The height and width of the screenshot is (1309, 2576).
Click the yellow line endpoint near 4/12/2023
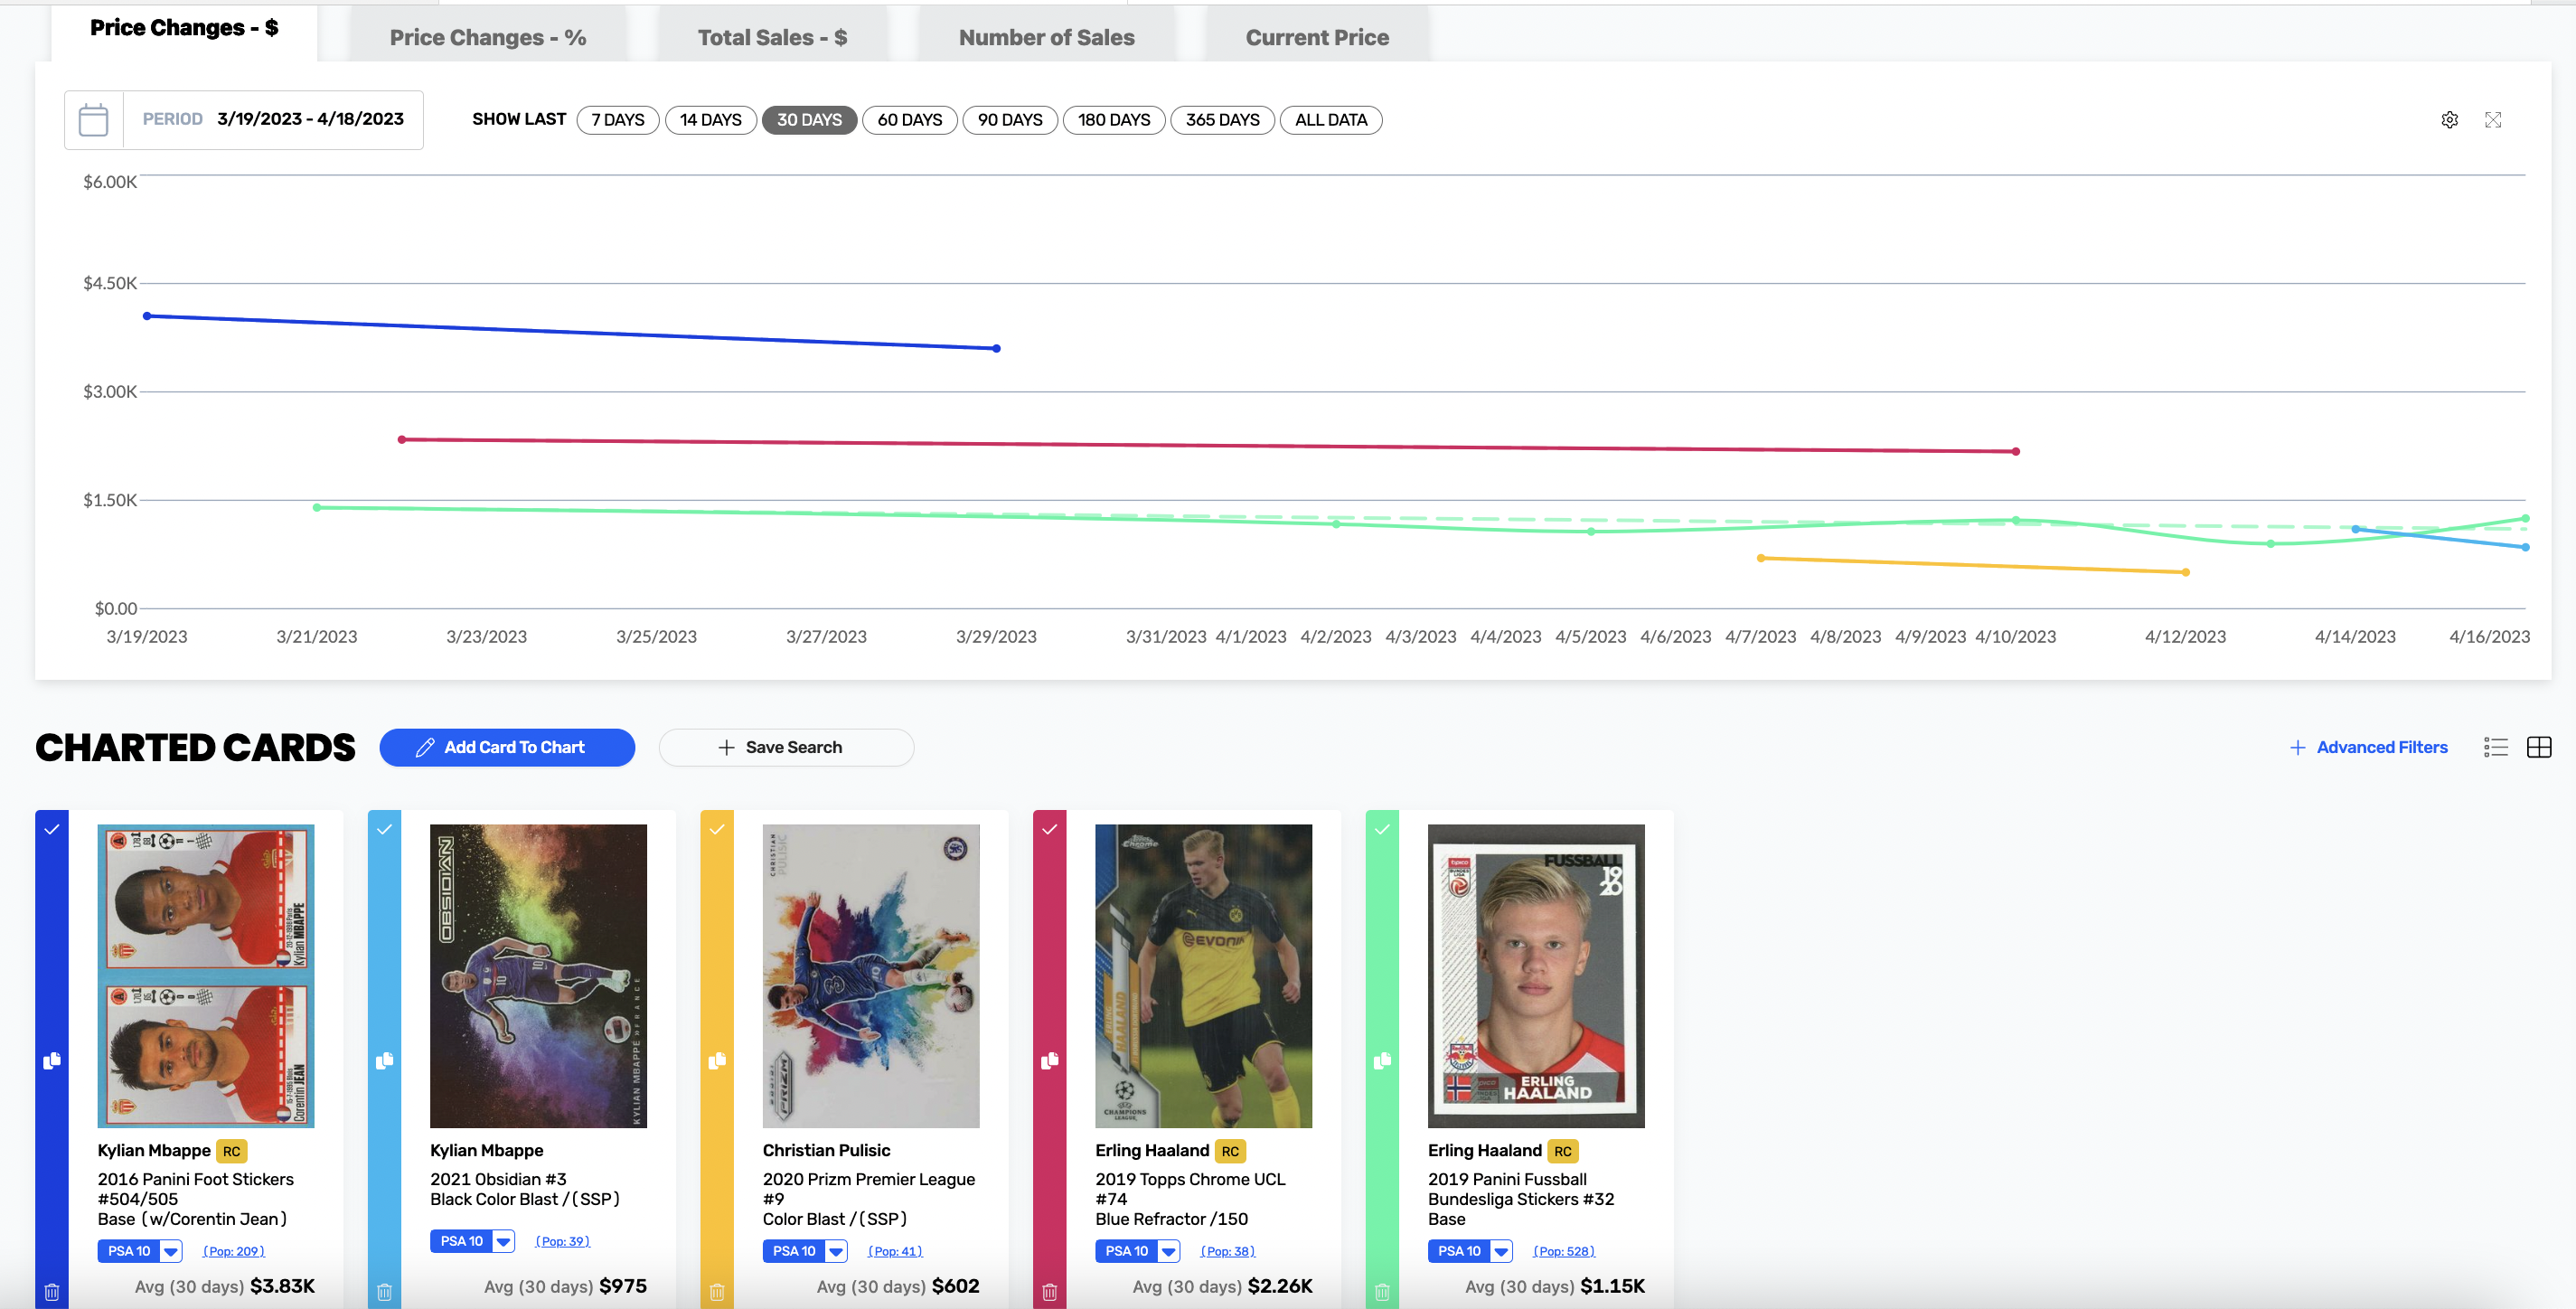2186,573
